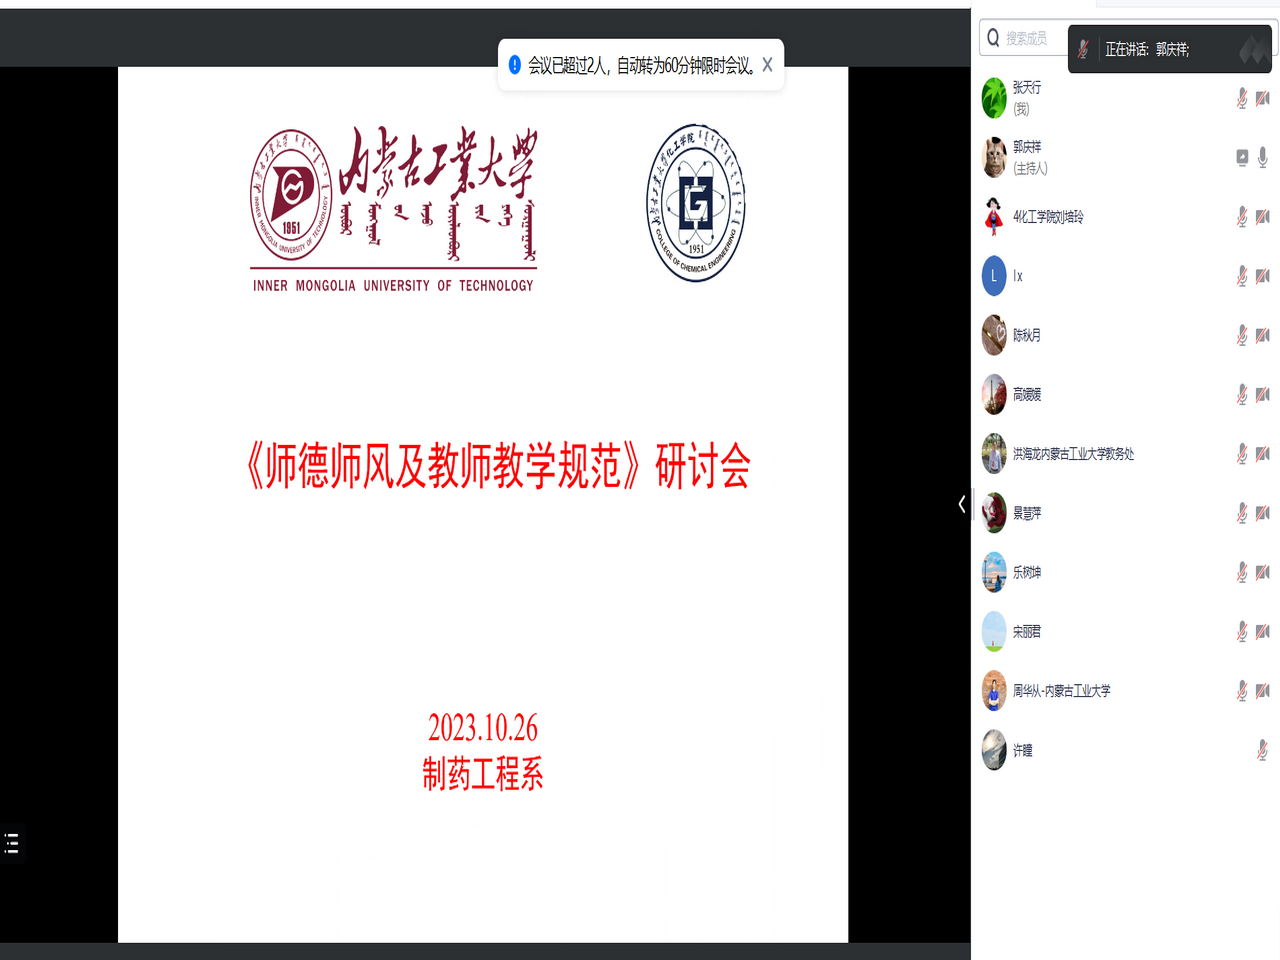This screenshot has width=1280, height=960.
Task: Click the shared slide title 师德师风 研讨会
Action: tap(498, 466)
